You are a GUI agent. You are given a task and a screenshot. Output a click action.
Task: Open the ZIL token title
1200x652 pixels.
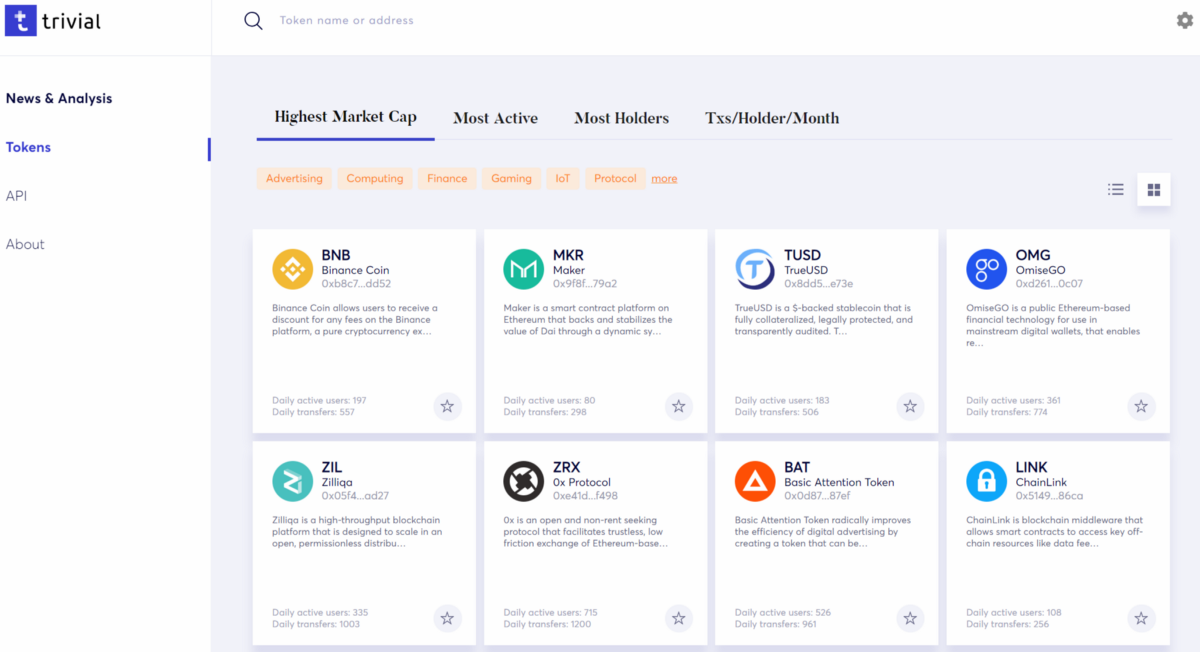pos(331,467)
